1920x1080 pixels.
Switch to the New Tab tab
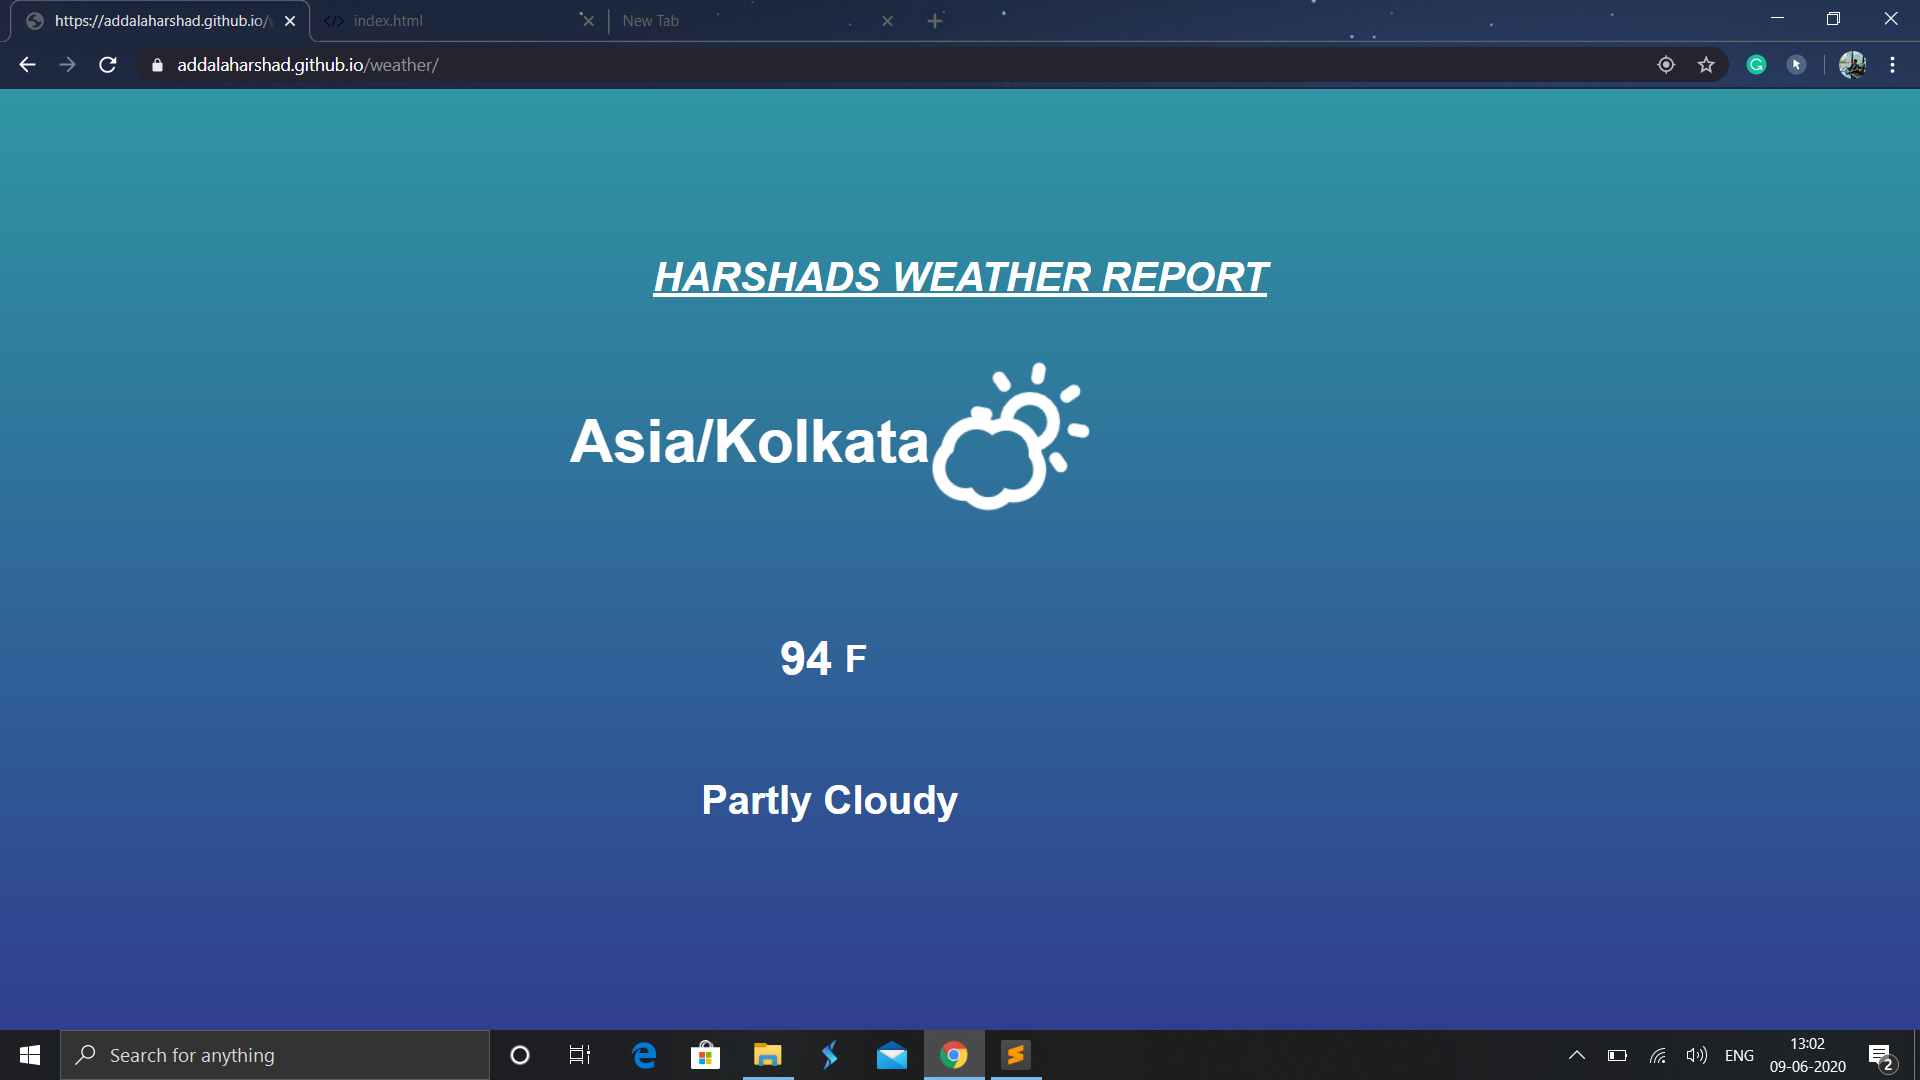point(650,21)
